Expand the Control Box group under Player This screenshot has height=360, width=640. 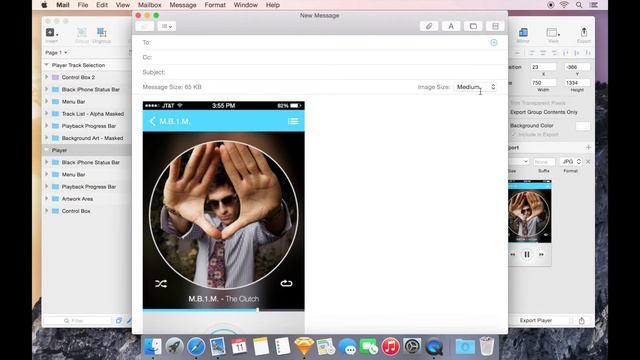[46, 211]
